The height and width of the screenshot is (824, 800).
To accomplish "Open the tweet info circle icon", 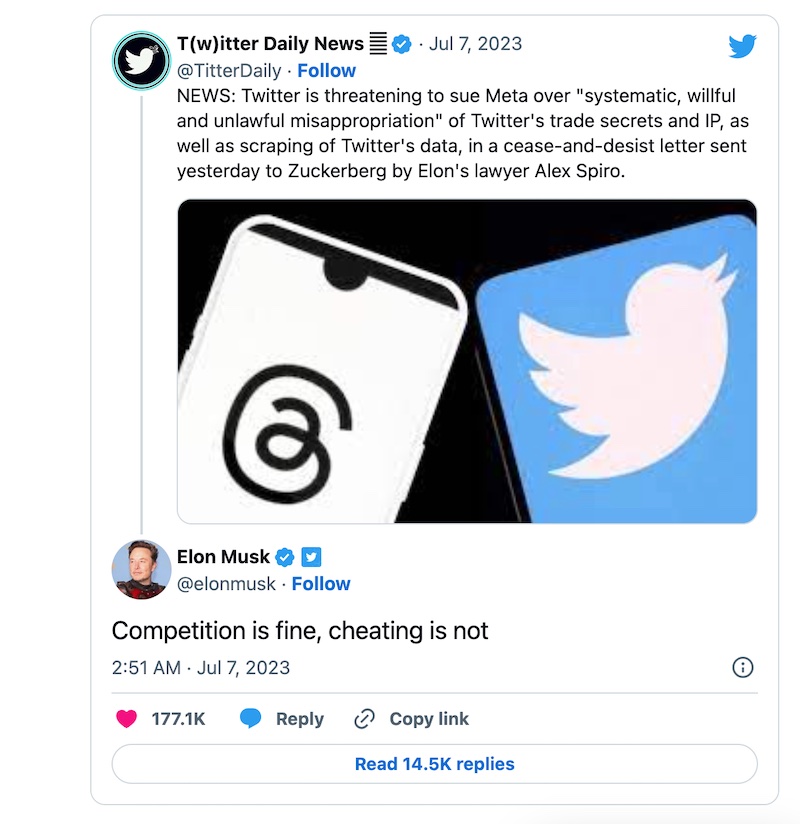I will (743, 668).
